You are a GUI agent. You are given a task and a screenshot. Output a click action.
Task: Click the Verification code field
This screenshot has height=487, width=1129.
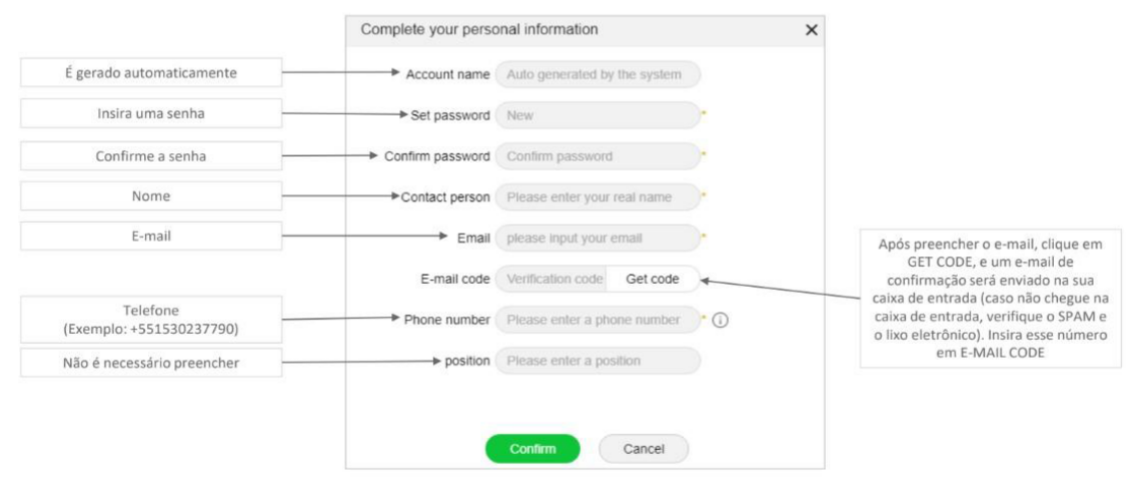coord(554,279)
